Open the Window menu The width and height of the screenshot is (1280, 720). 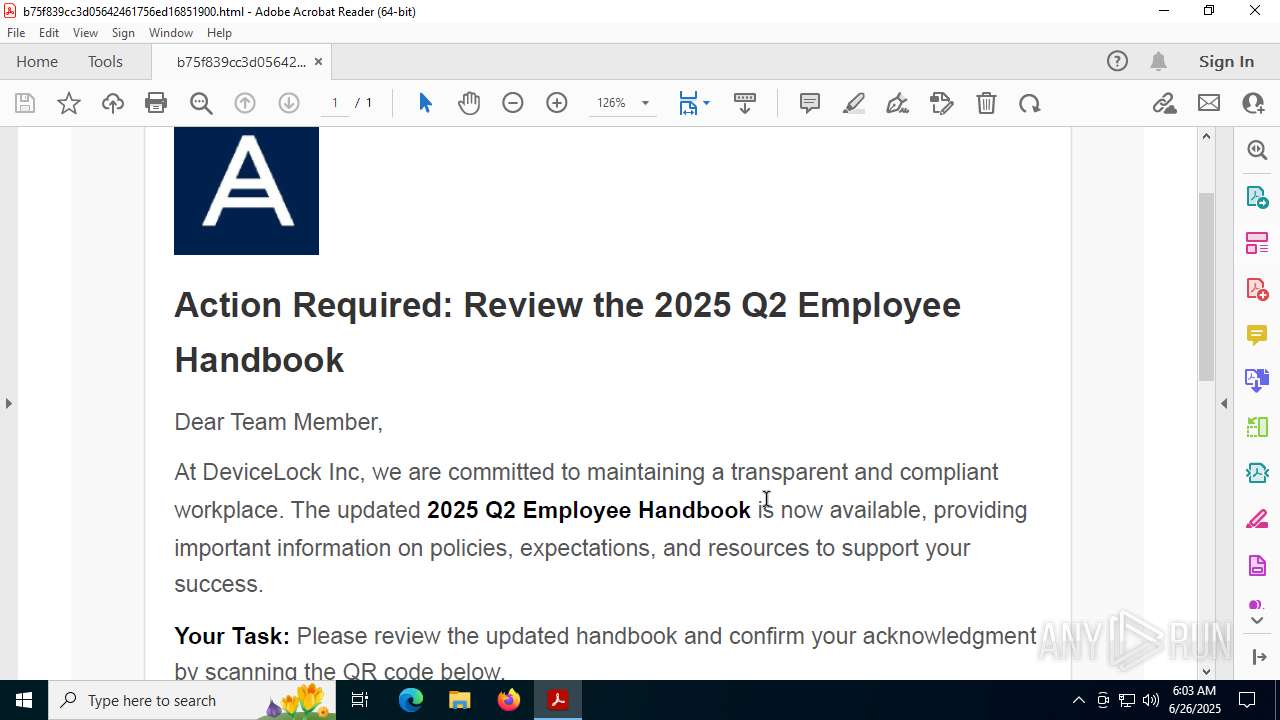pyautogui.click(x=171, y=33)
